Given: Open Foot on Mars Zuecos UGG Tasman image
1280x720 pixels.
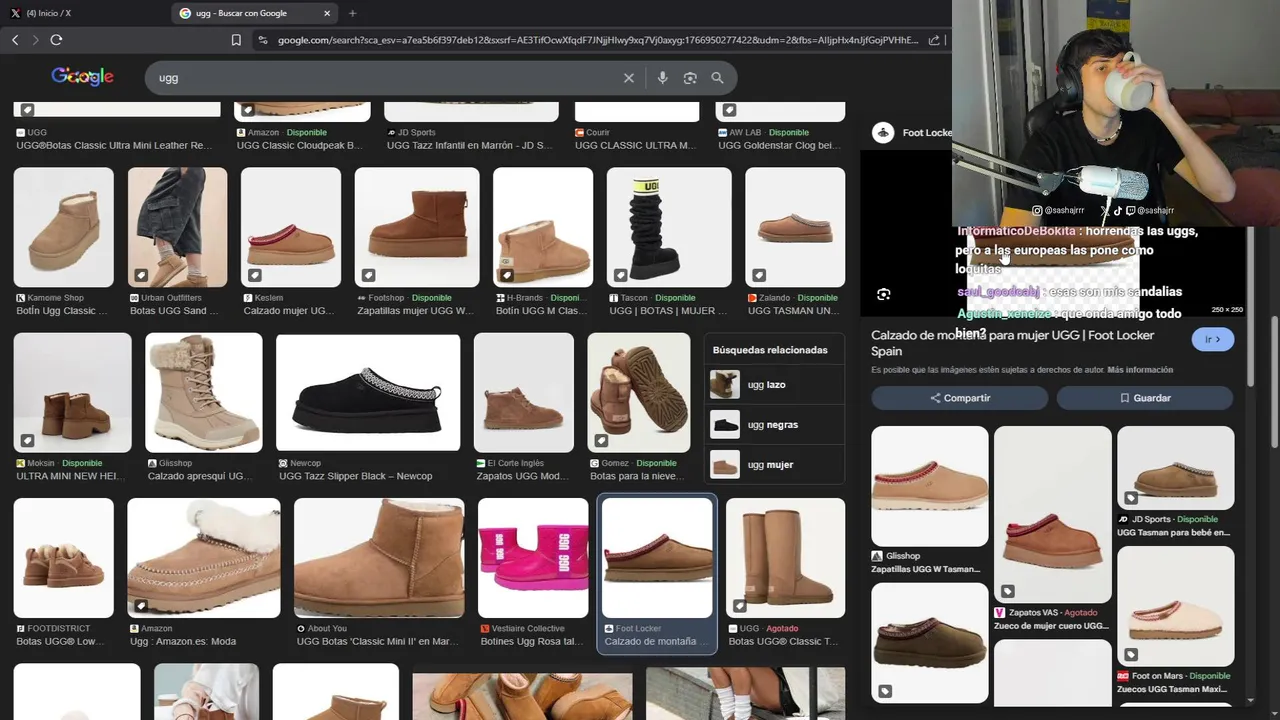Looking at the screenshot, I should coord(1176,606).
